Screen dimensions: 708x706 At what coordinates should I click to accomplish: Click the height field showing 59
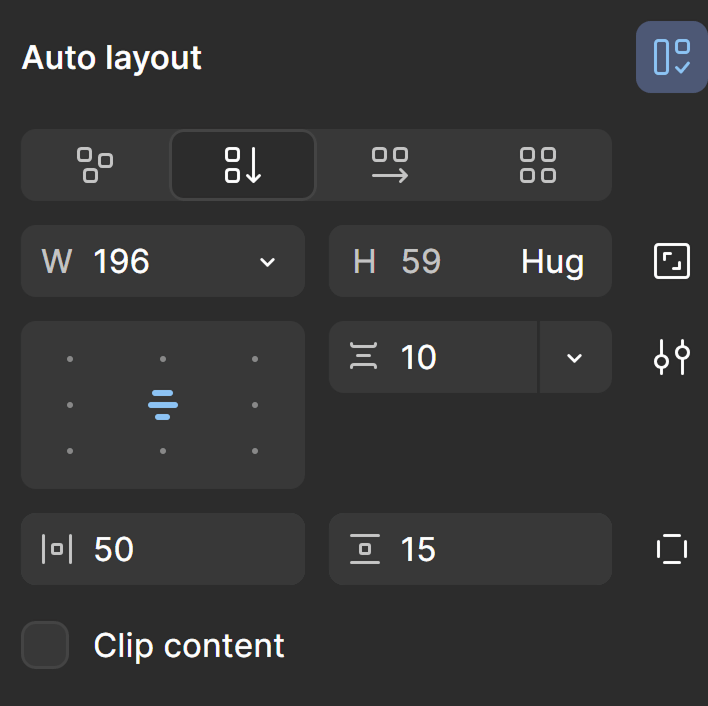[x=421, y=262]
